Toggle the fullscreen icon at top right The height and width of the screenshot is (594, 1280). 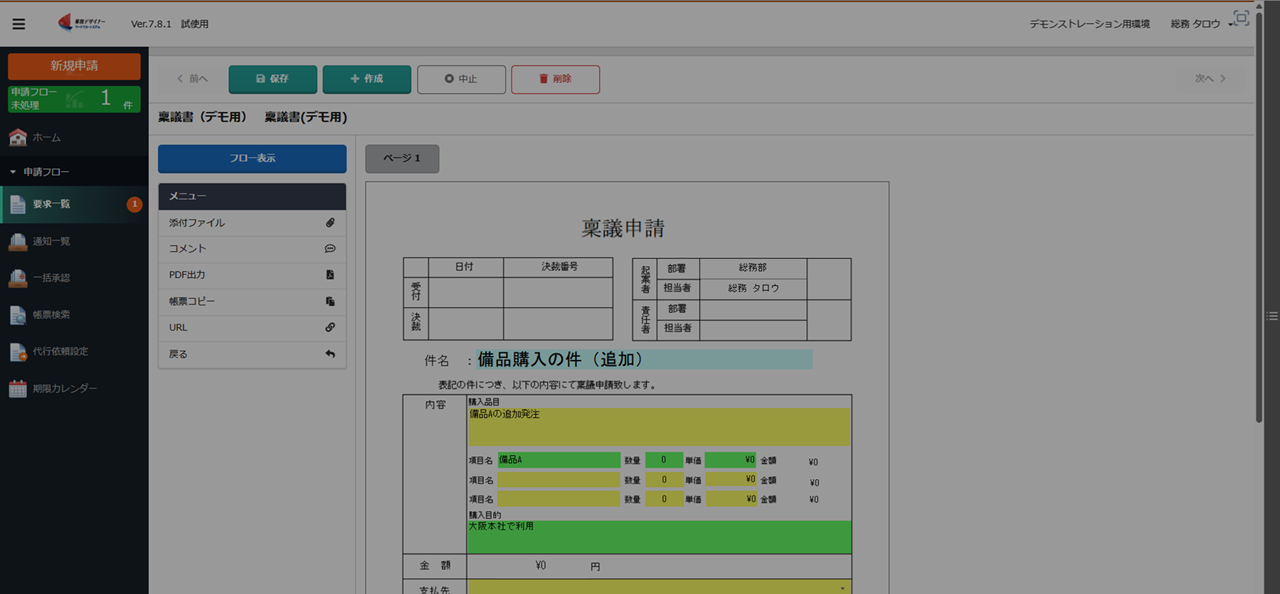coord(1241,18)
